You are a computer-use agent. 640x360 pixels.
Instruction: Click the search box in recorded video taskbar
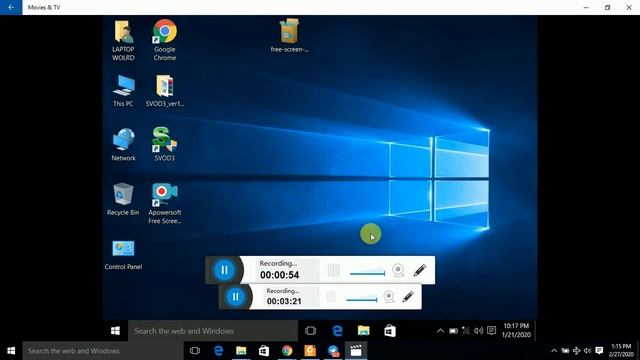[213, 331]
